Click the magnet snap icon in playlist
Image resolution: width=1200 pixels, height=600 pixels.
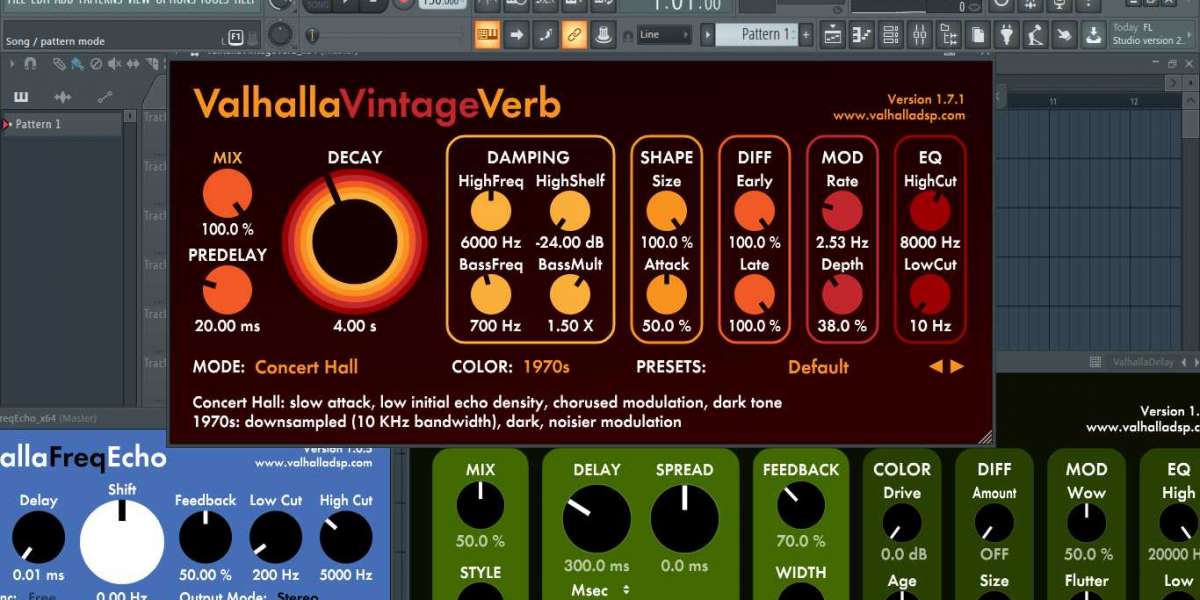tap(30, 64)
